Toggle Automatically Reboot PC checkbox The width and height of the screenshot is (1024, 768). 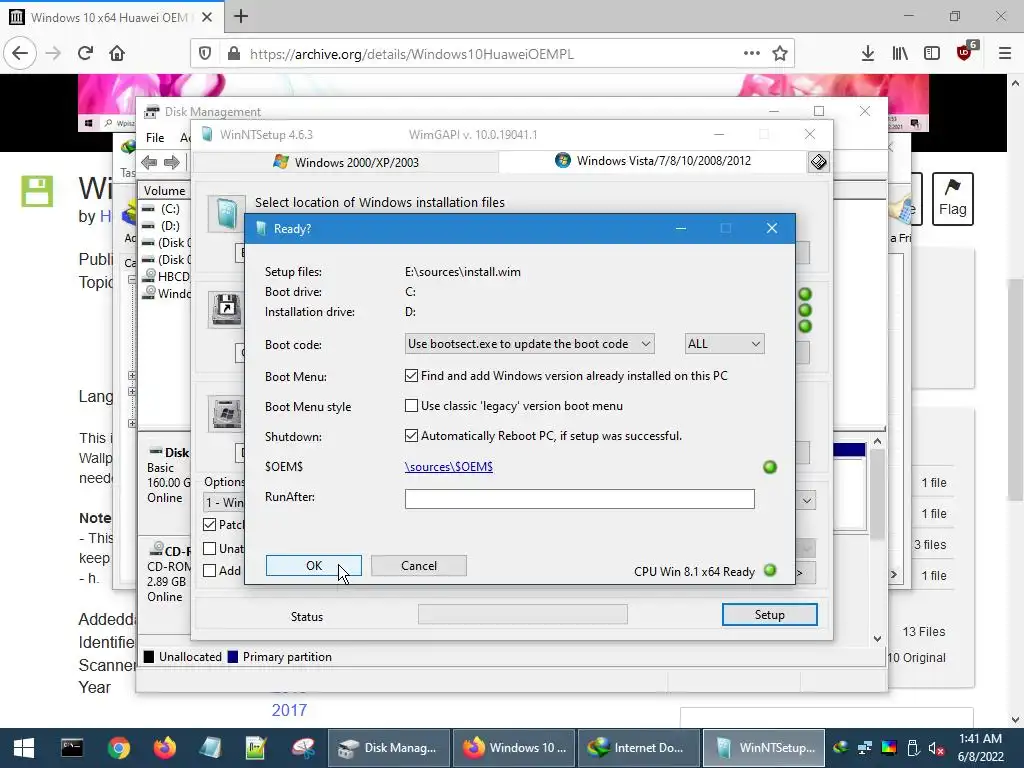(x=411, y=436)
